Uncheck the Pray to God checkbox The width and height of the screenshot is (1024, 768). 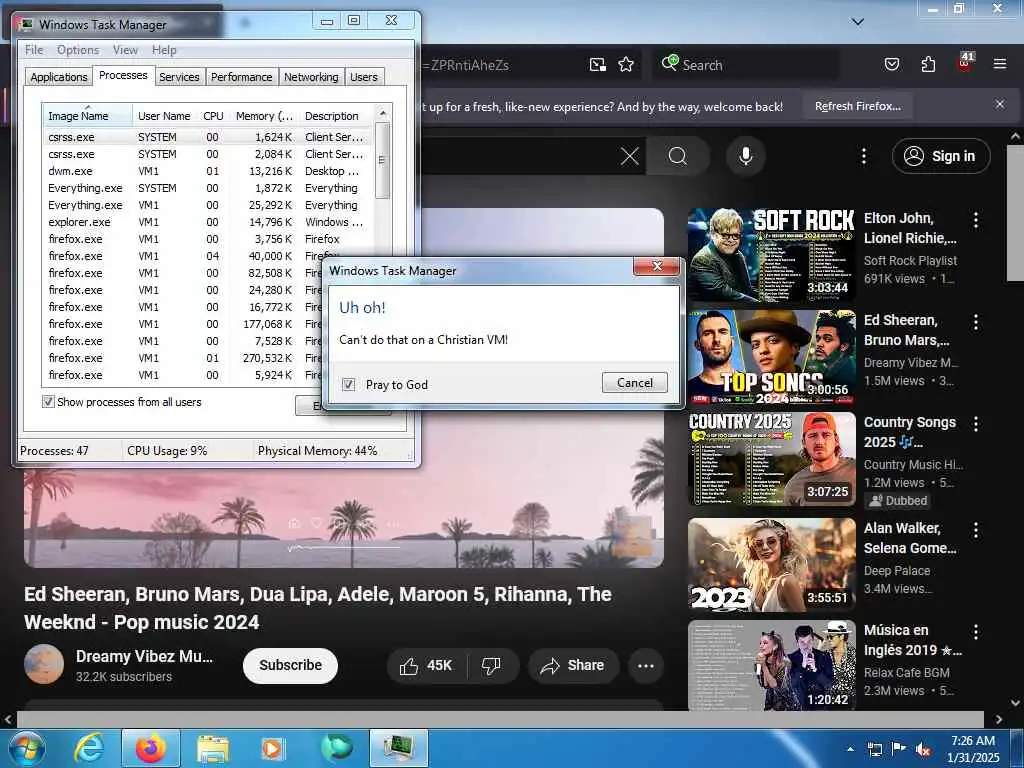pos(349,385)
